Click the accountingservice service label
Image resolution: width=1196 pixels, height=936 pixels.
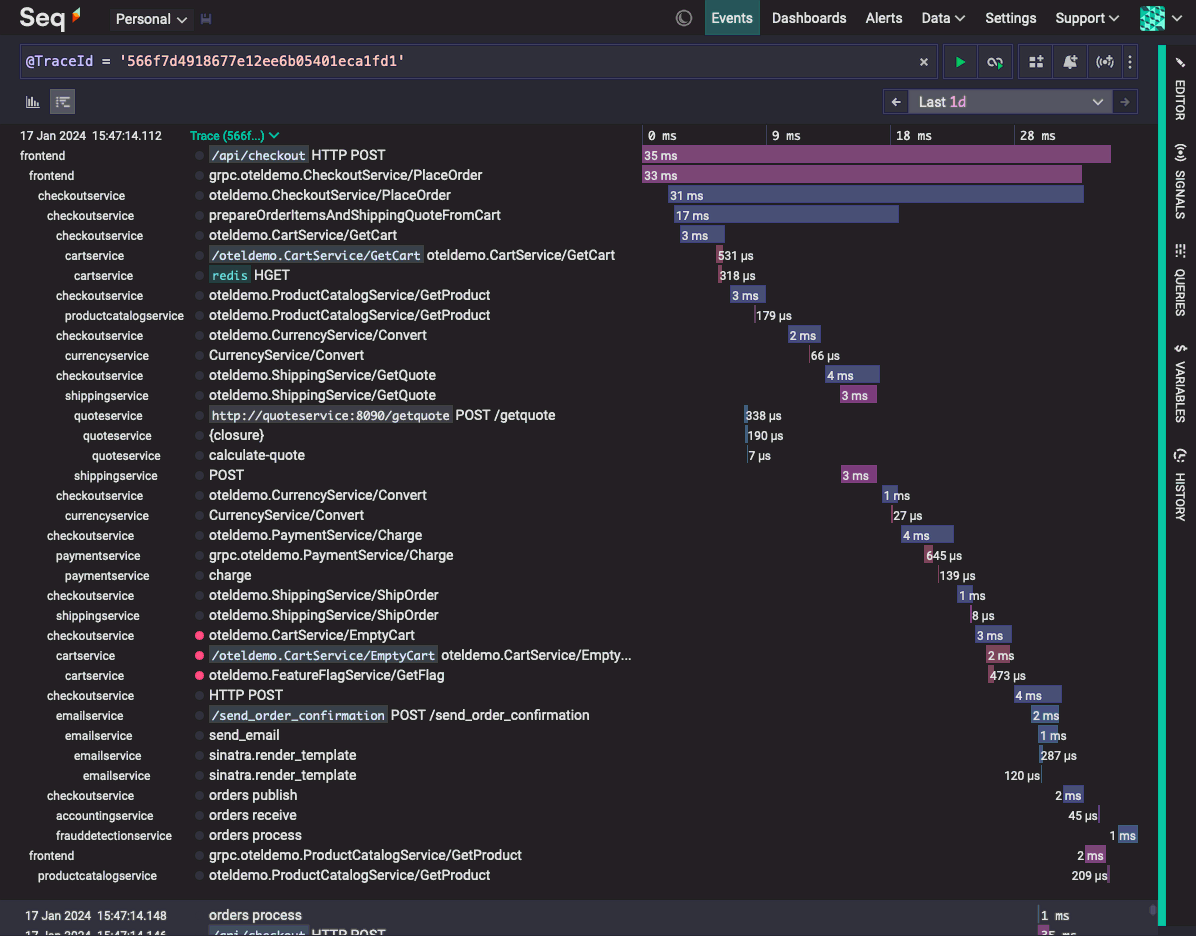click(x=104, y=816)
